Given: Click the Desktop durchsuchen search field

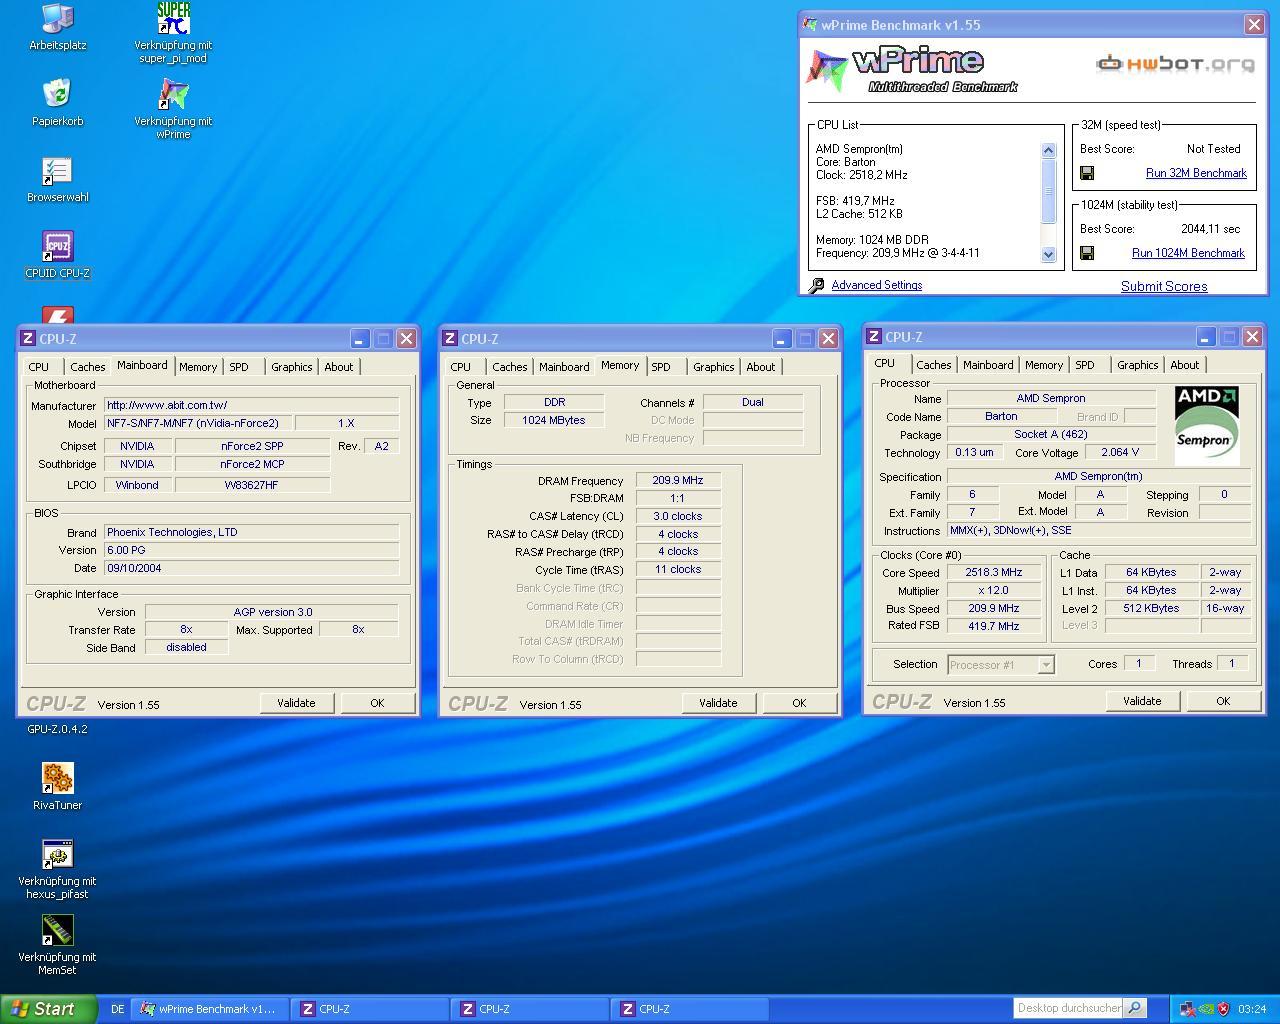Looking at the screenshot, I should coord(1069,1008).
